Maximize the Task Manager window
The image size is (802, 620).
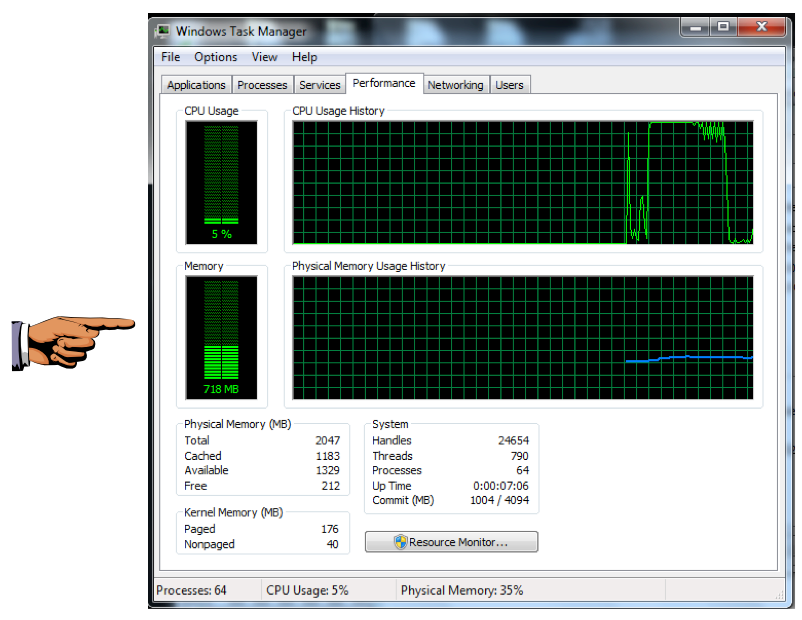[723, 27]
